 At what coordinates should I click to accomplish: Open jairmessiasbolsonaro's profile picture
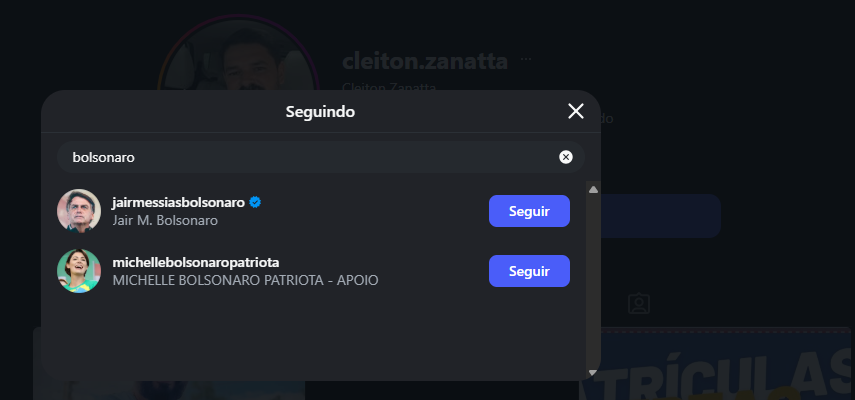point(79,211)
